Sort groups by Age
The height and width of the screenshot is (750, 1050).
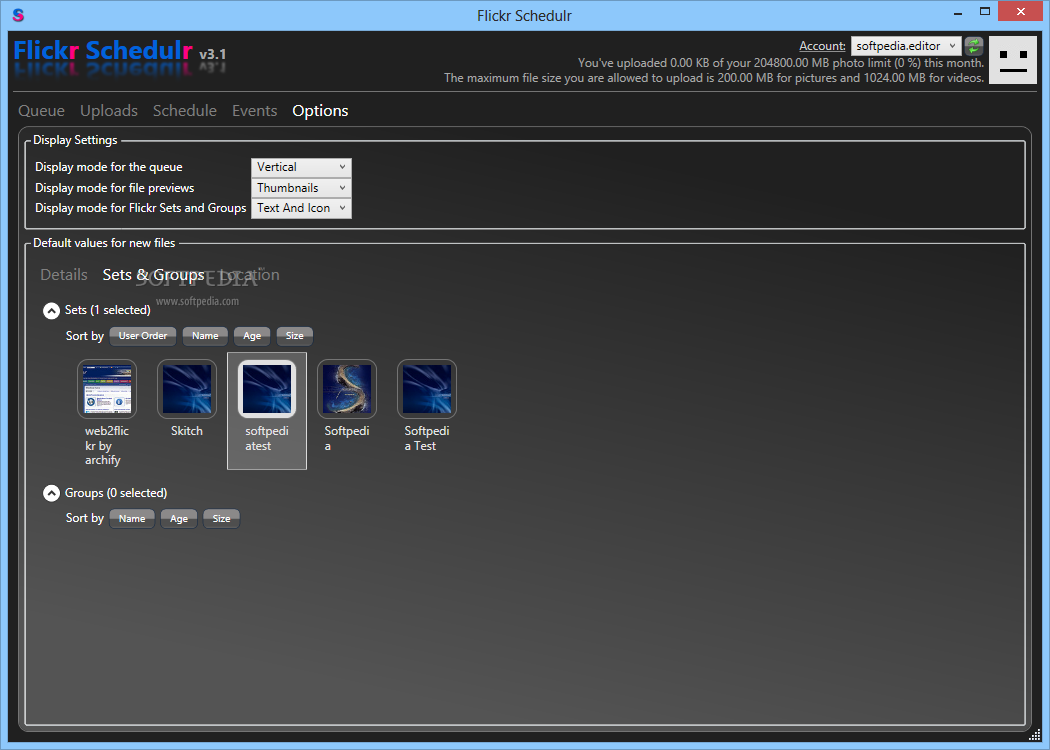(179, 519)
